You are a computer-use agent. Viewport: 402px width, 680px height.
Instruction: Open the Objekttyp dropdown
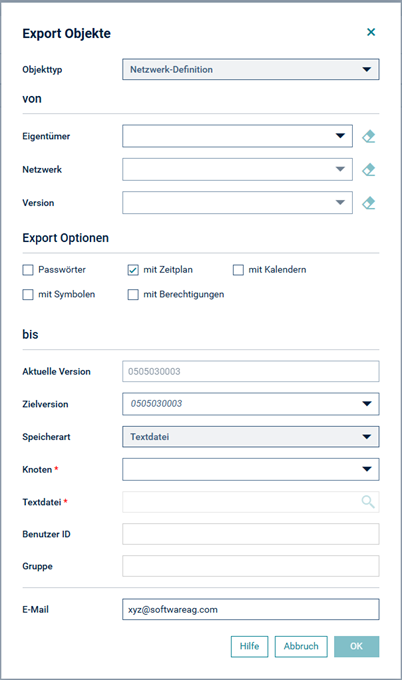coord(251,69)
